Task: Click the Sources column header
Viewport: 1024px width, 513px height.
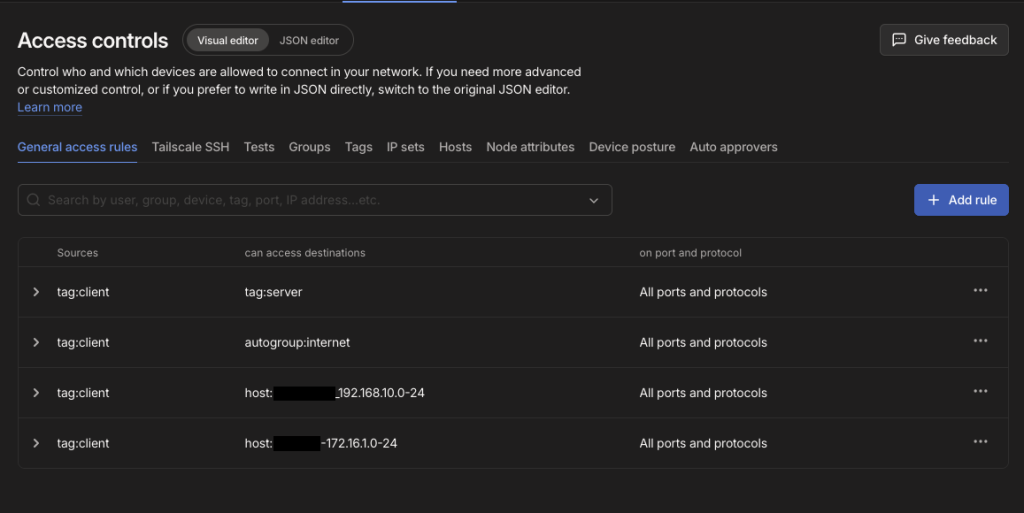Action: (x=77, y=253)
